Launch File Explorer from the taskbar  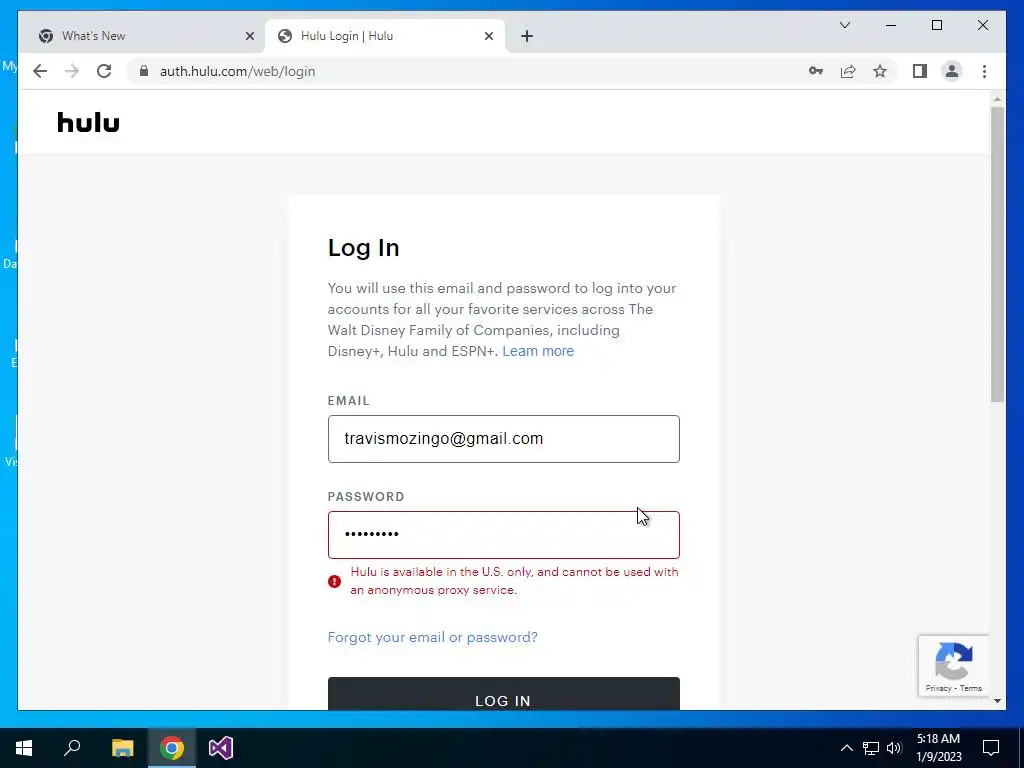tap(122, 748)
